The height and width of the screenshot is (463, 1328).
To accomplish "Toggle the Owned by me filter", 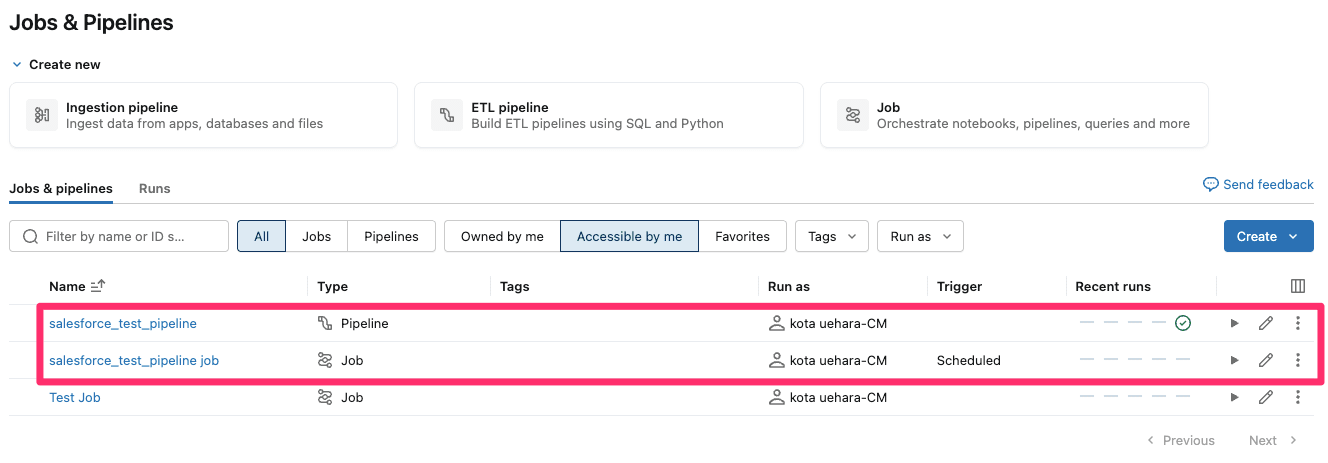I will pos(502,236).
